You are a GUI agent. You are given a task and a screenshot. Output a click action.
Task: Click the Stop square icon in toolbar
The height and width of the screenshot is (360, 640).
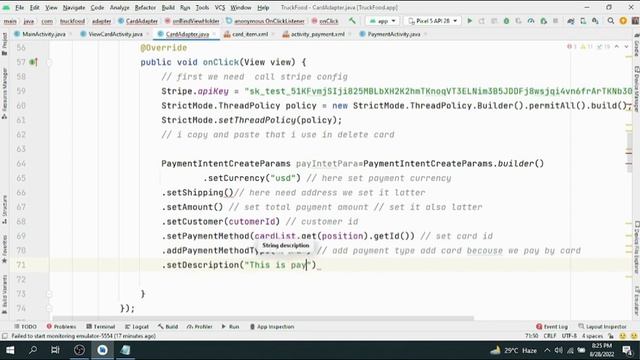tap(556, 21)
